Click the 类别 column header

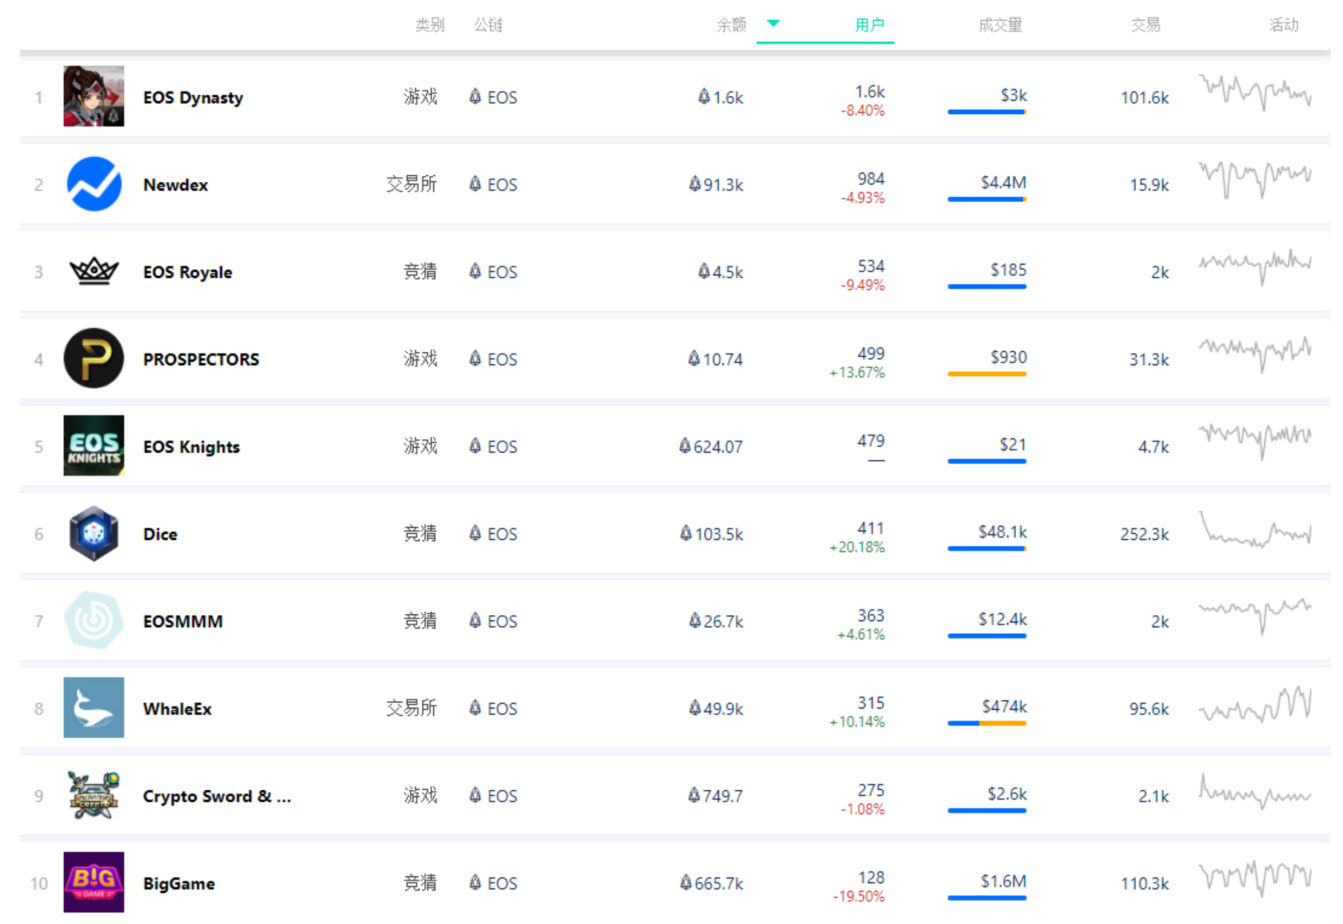tap(430, 25)
